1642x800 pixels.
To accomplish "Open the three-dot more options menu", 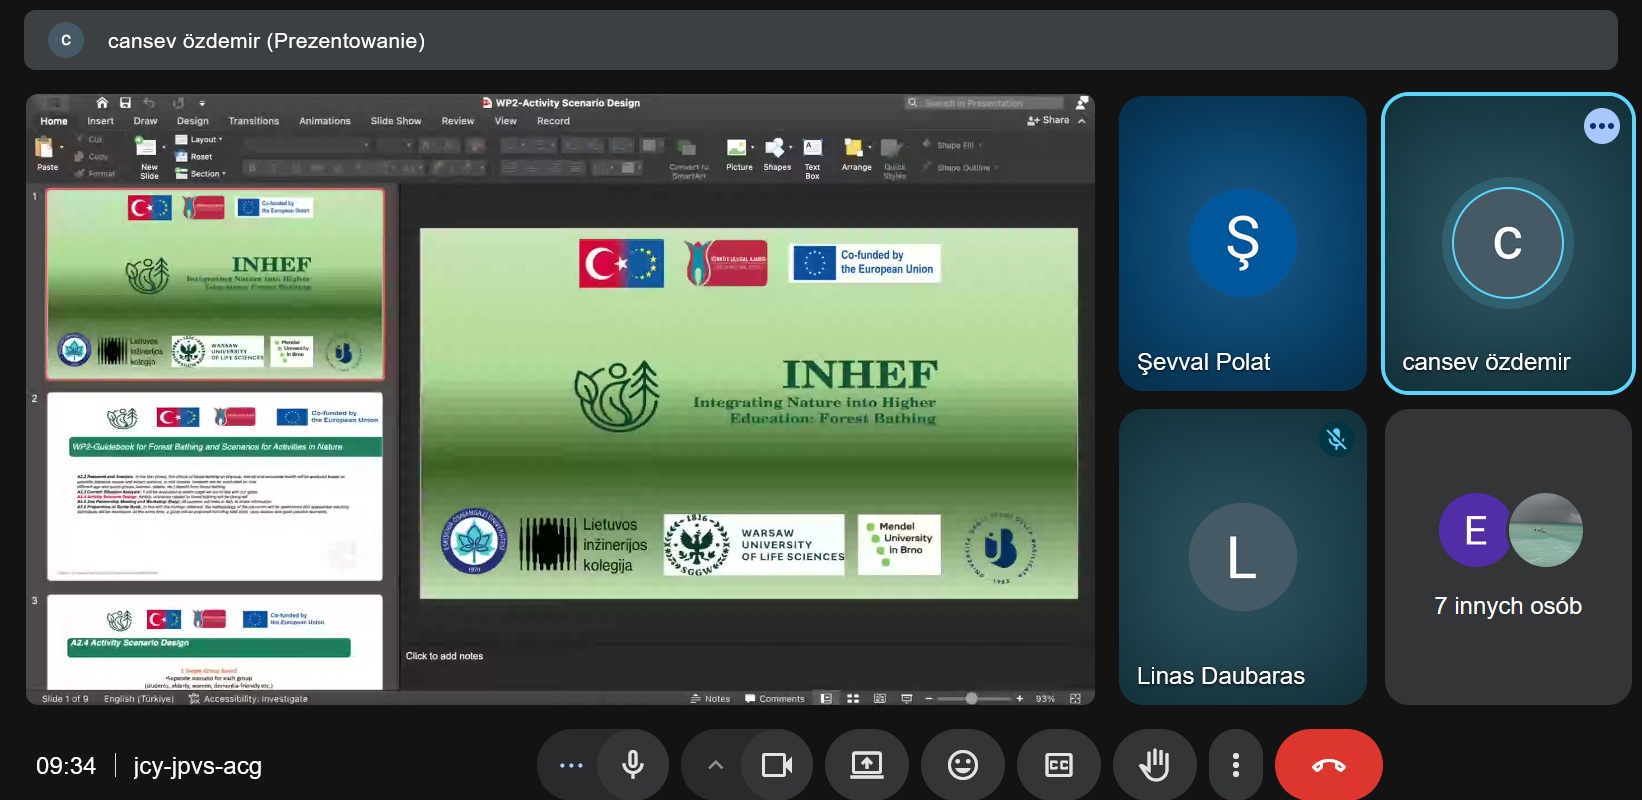I will (1236, 766).
